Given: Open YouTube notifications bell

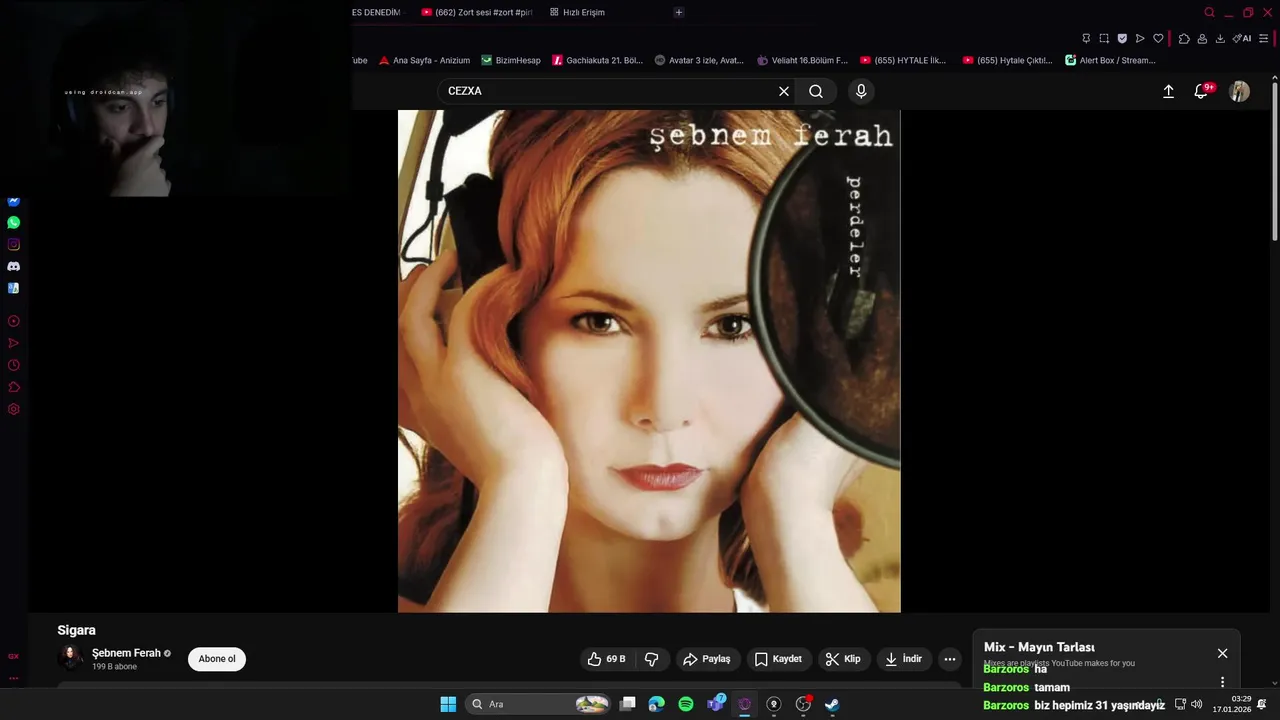Looking at the screenshot, I should pyautogui.click(x=1203, y=91).
